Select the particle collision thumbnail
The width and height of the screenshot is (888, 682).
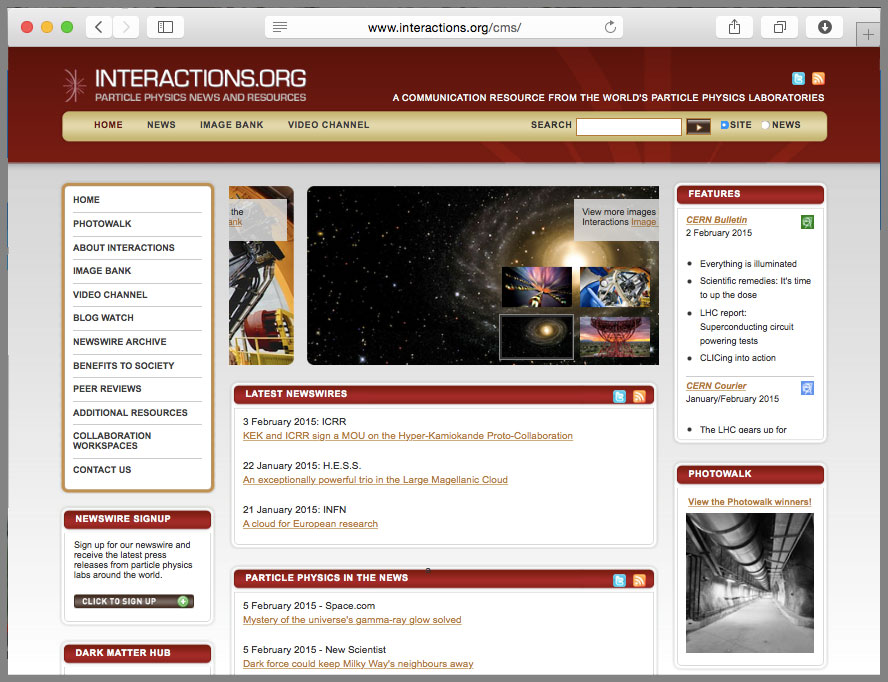point(537,287)
